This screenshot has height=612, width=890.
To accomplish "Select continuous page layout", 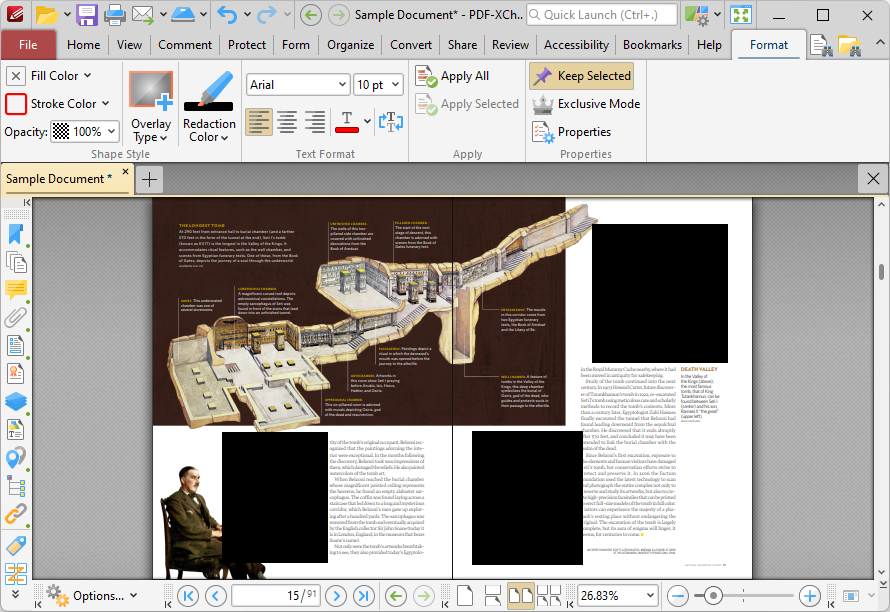I will [493, 596].
